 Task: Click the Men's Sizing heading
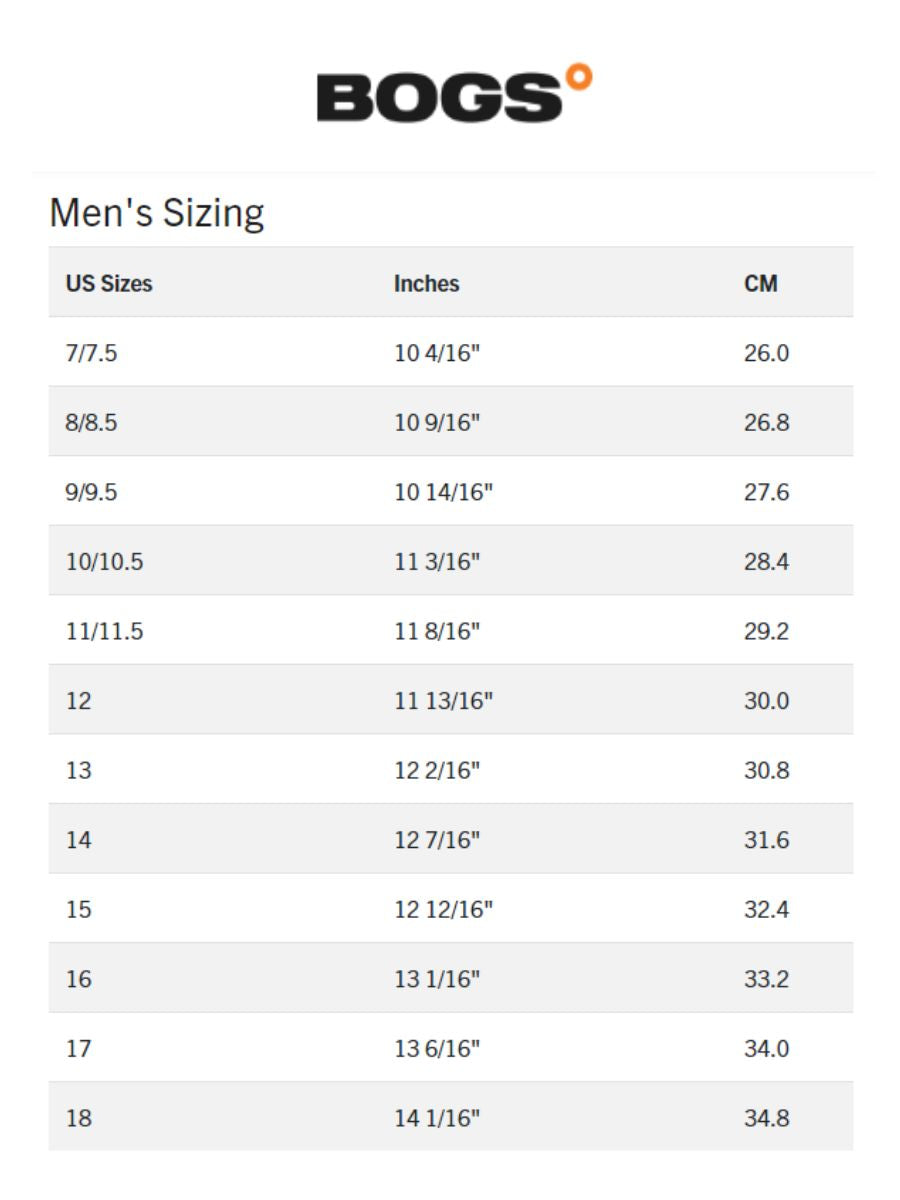pos(157,213)
